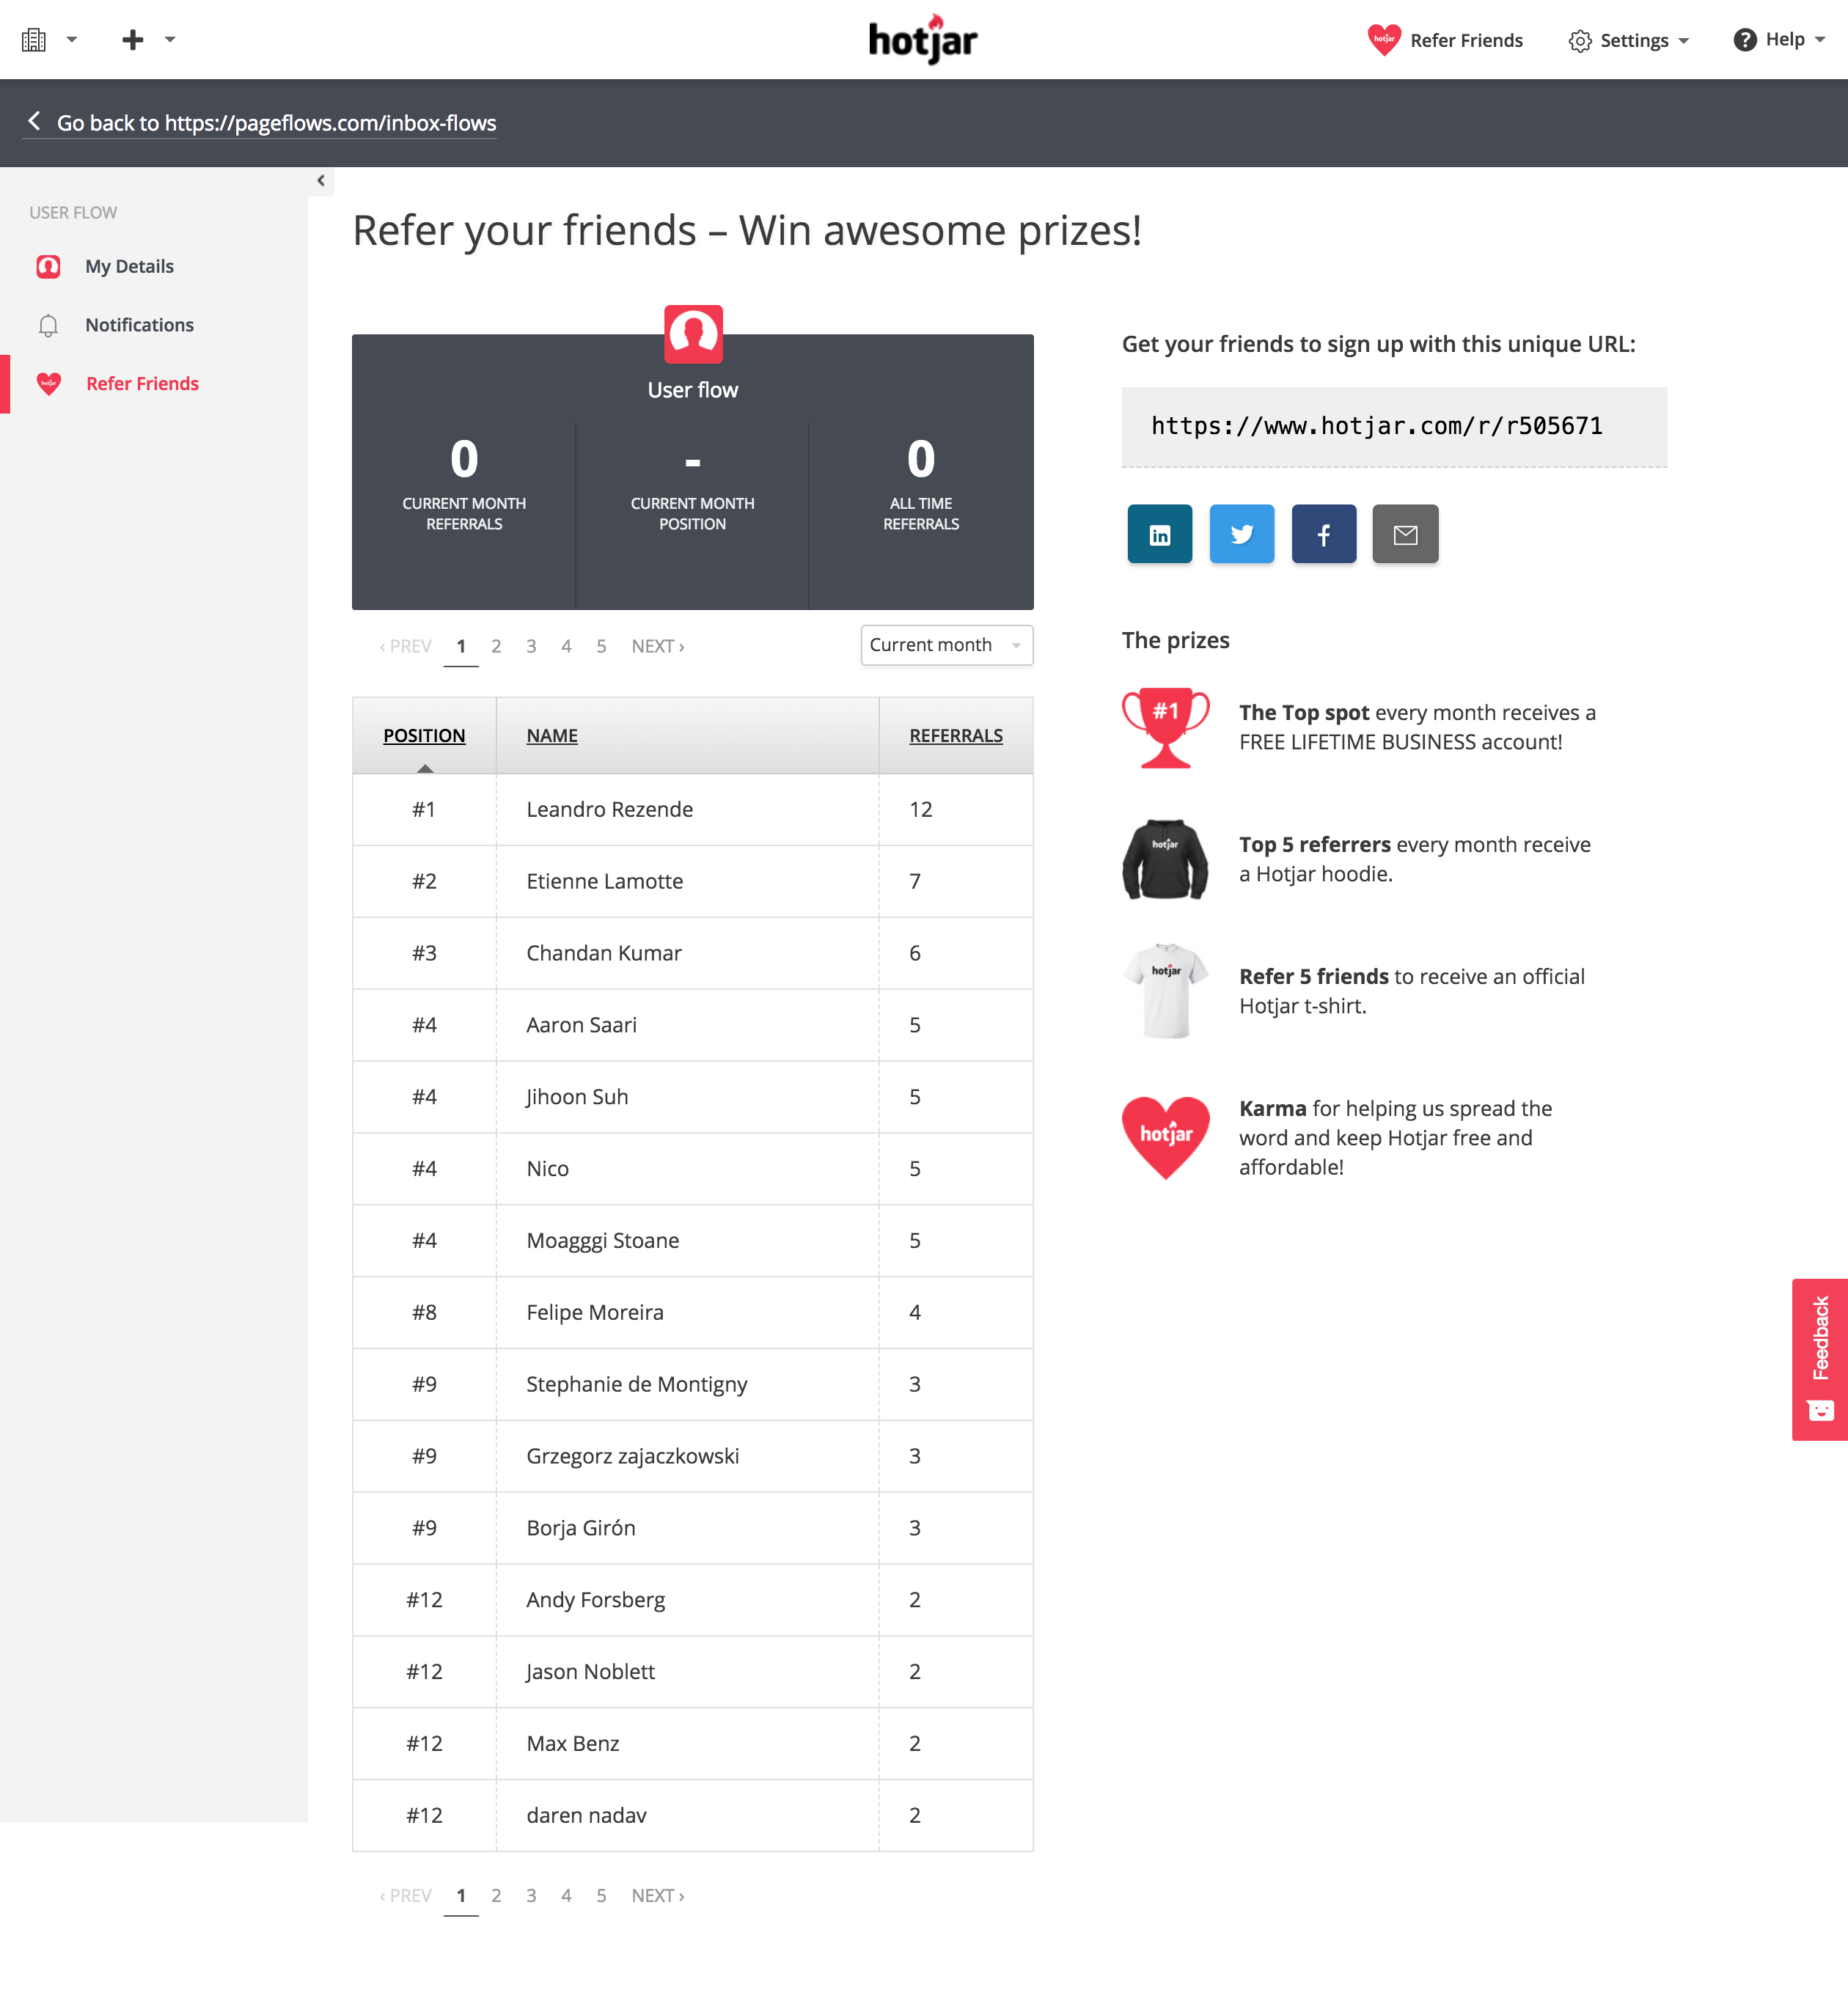
Task: Click the Hotjar t-shirt image
Action: [x=1166, y=992]
